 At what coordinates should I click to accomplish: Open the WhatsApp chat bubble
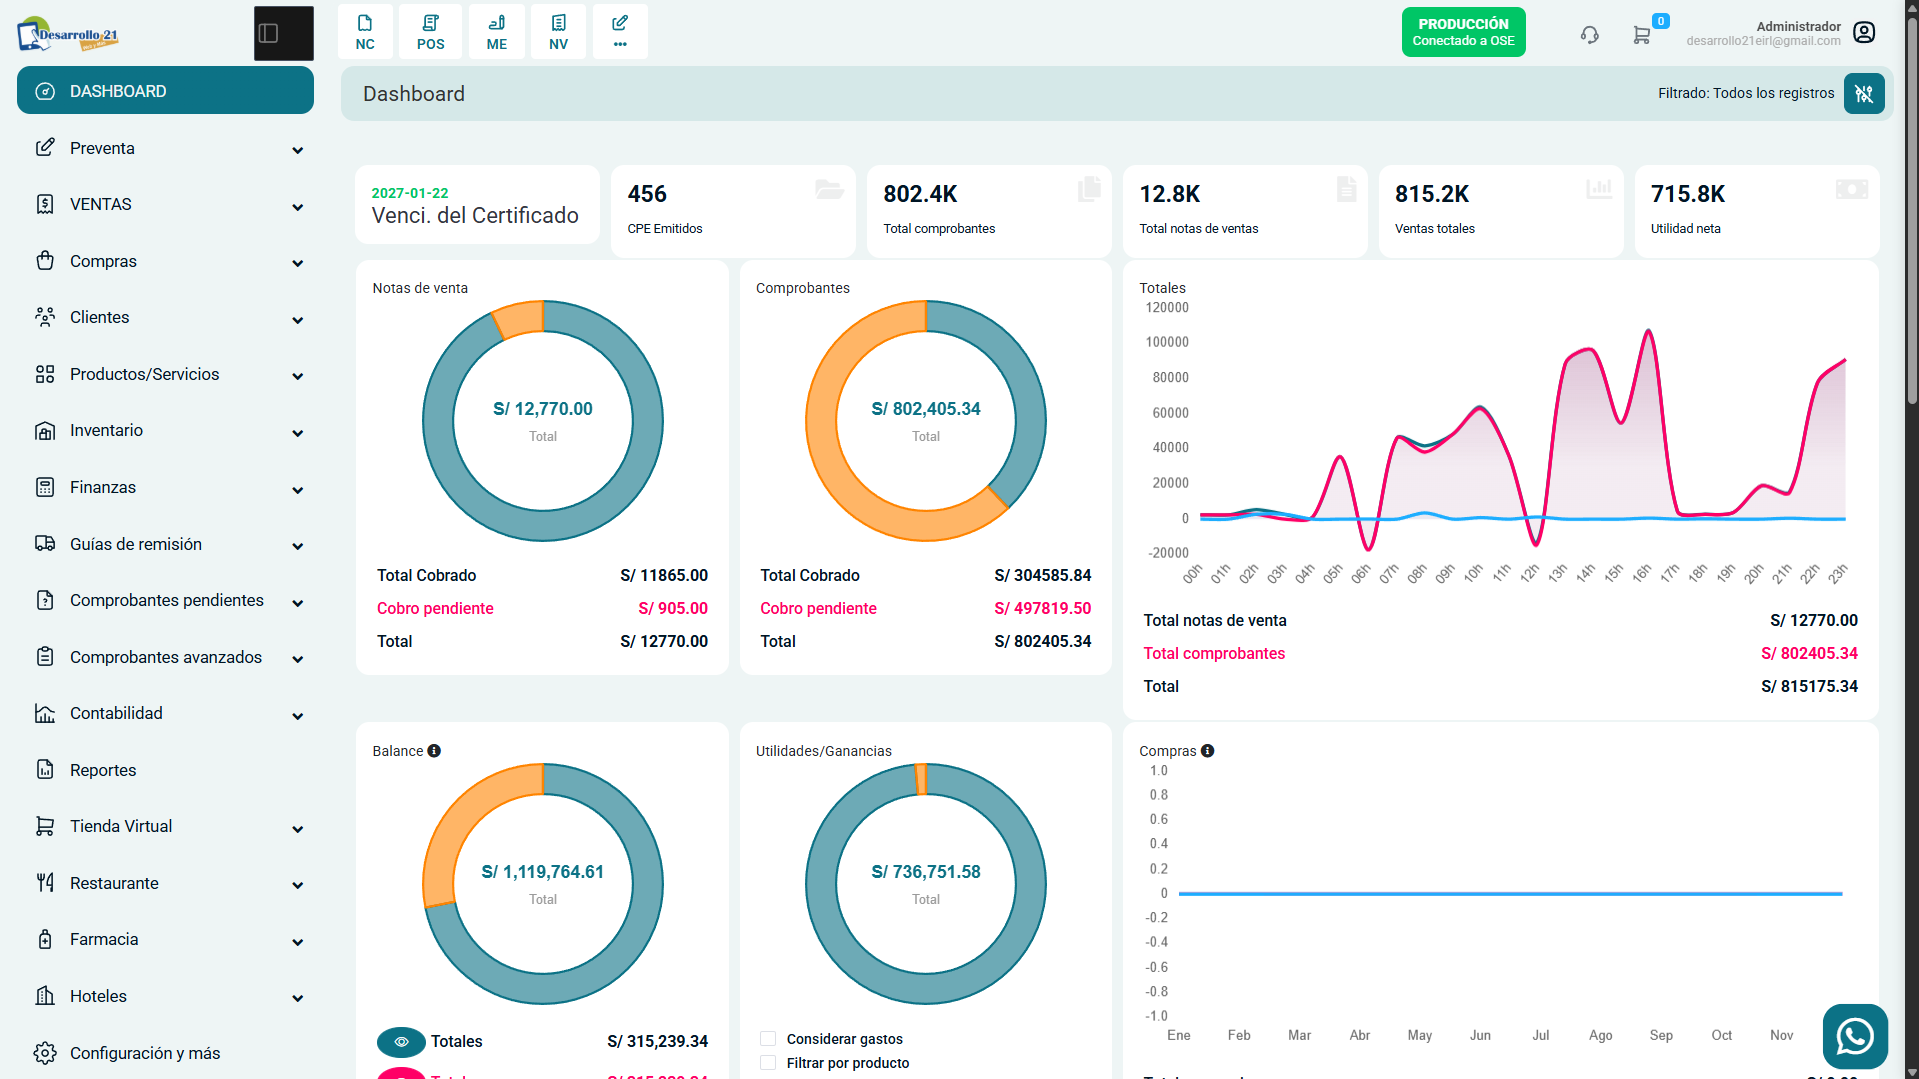tap(1854, 1036)
